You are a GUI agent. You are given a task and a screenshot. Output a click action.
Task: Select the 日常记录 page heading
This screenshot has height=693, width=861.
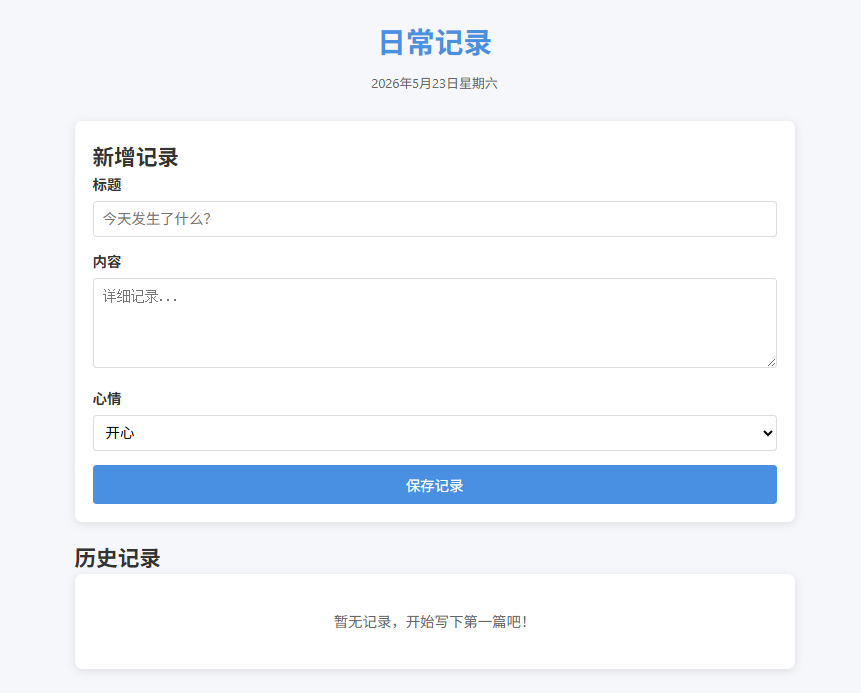(435, 43)
